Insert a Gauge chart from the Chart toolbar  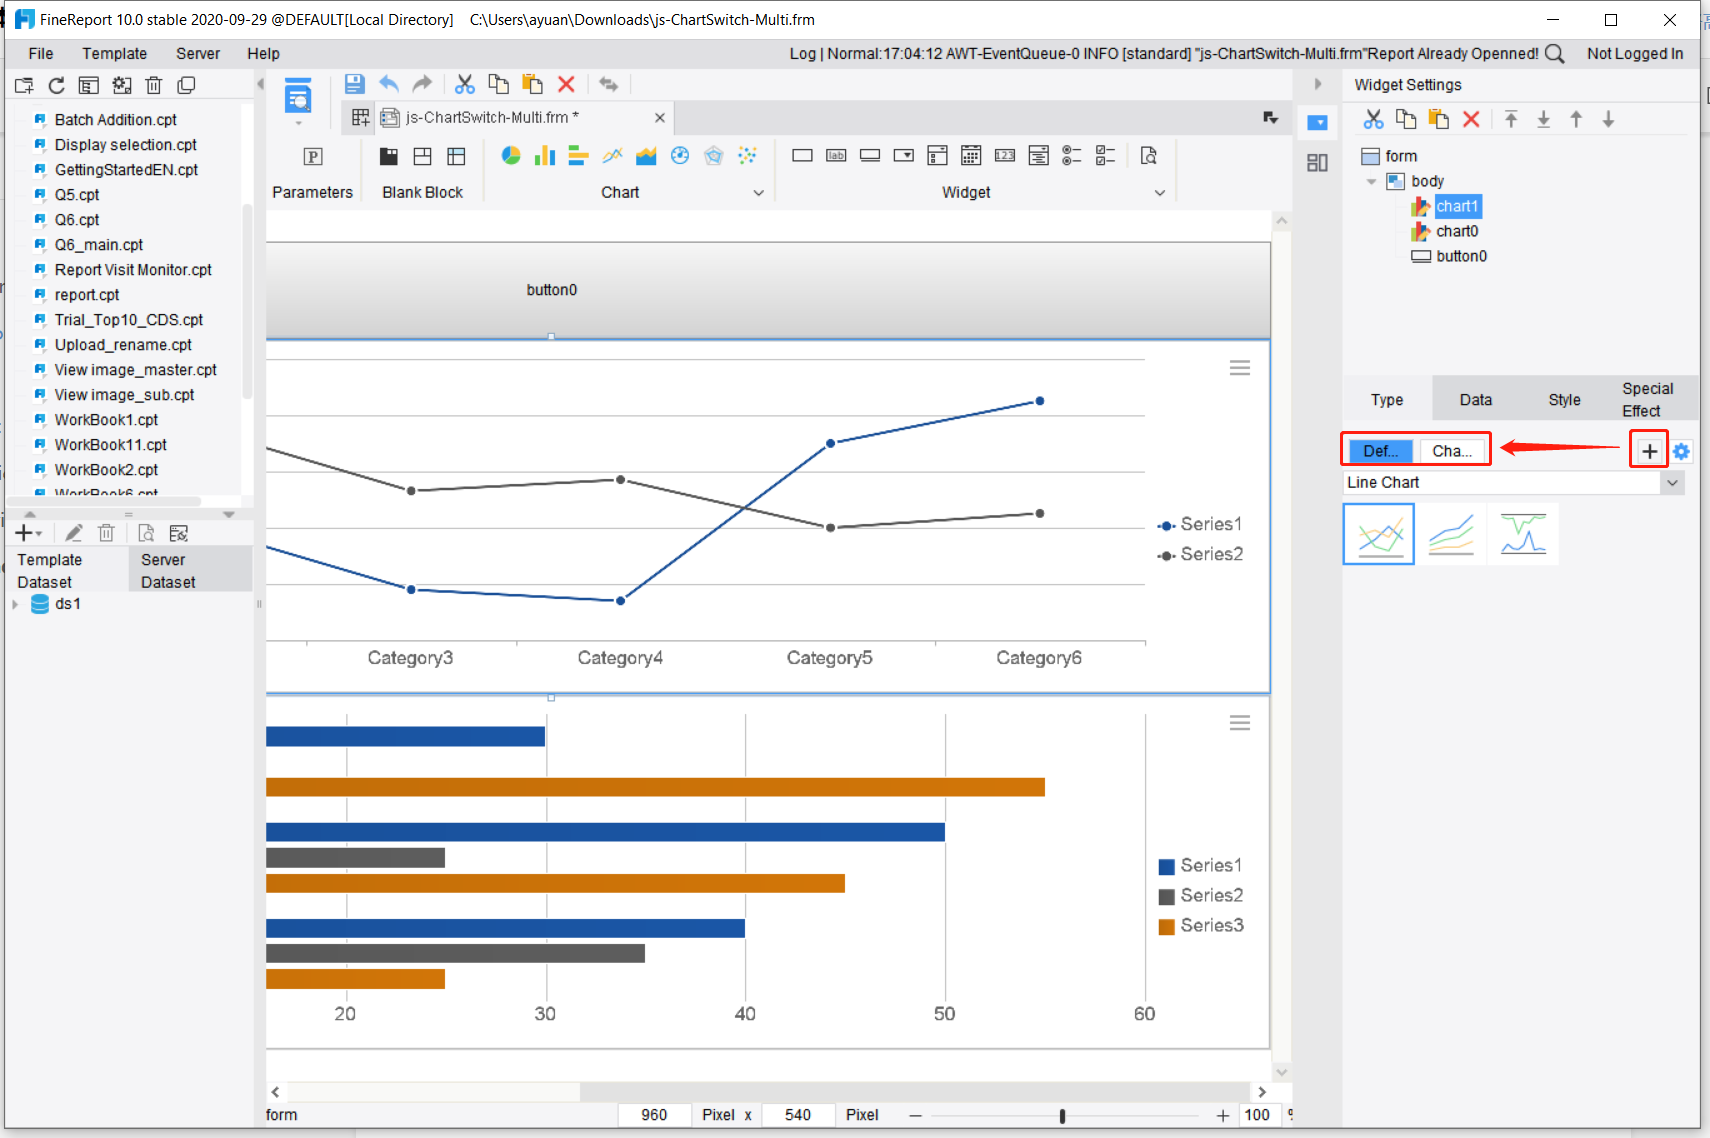click(x=680, y=156)
